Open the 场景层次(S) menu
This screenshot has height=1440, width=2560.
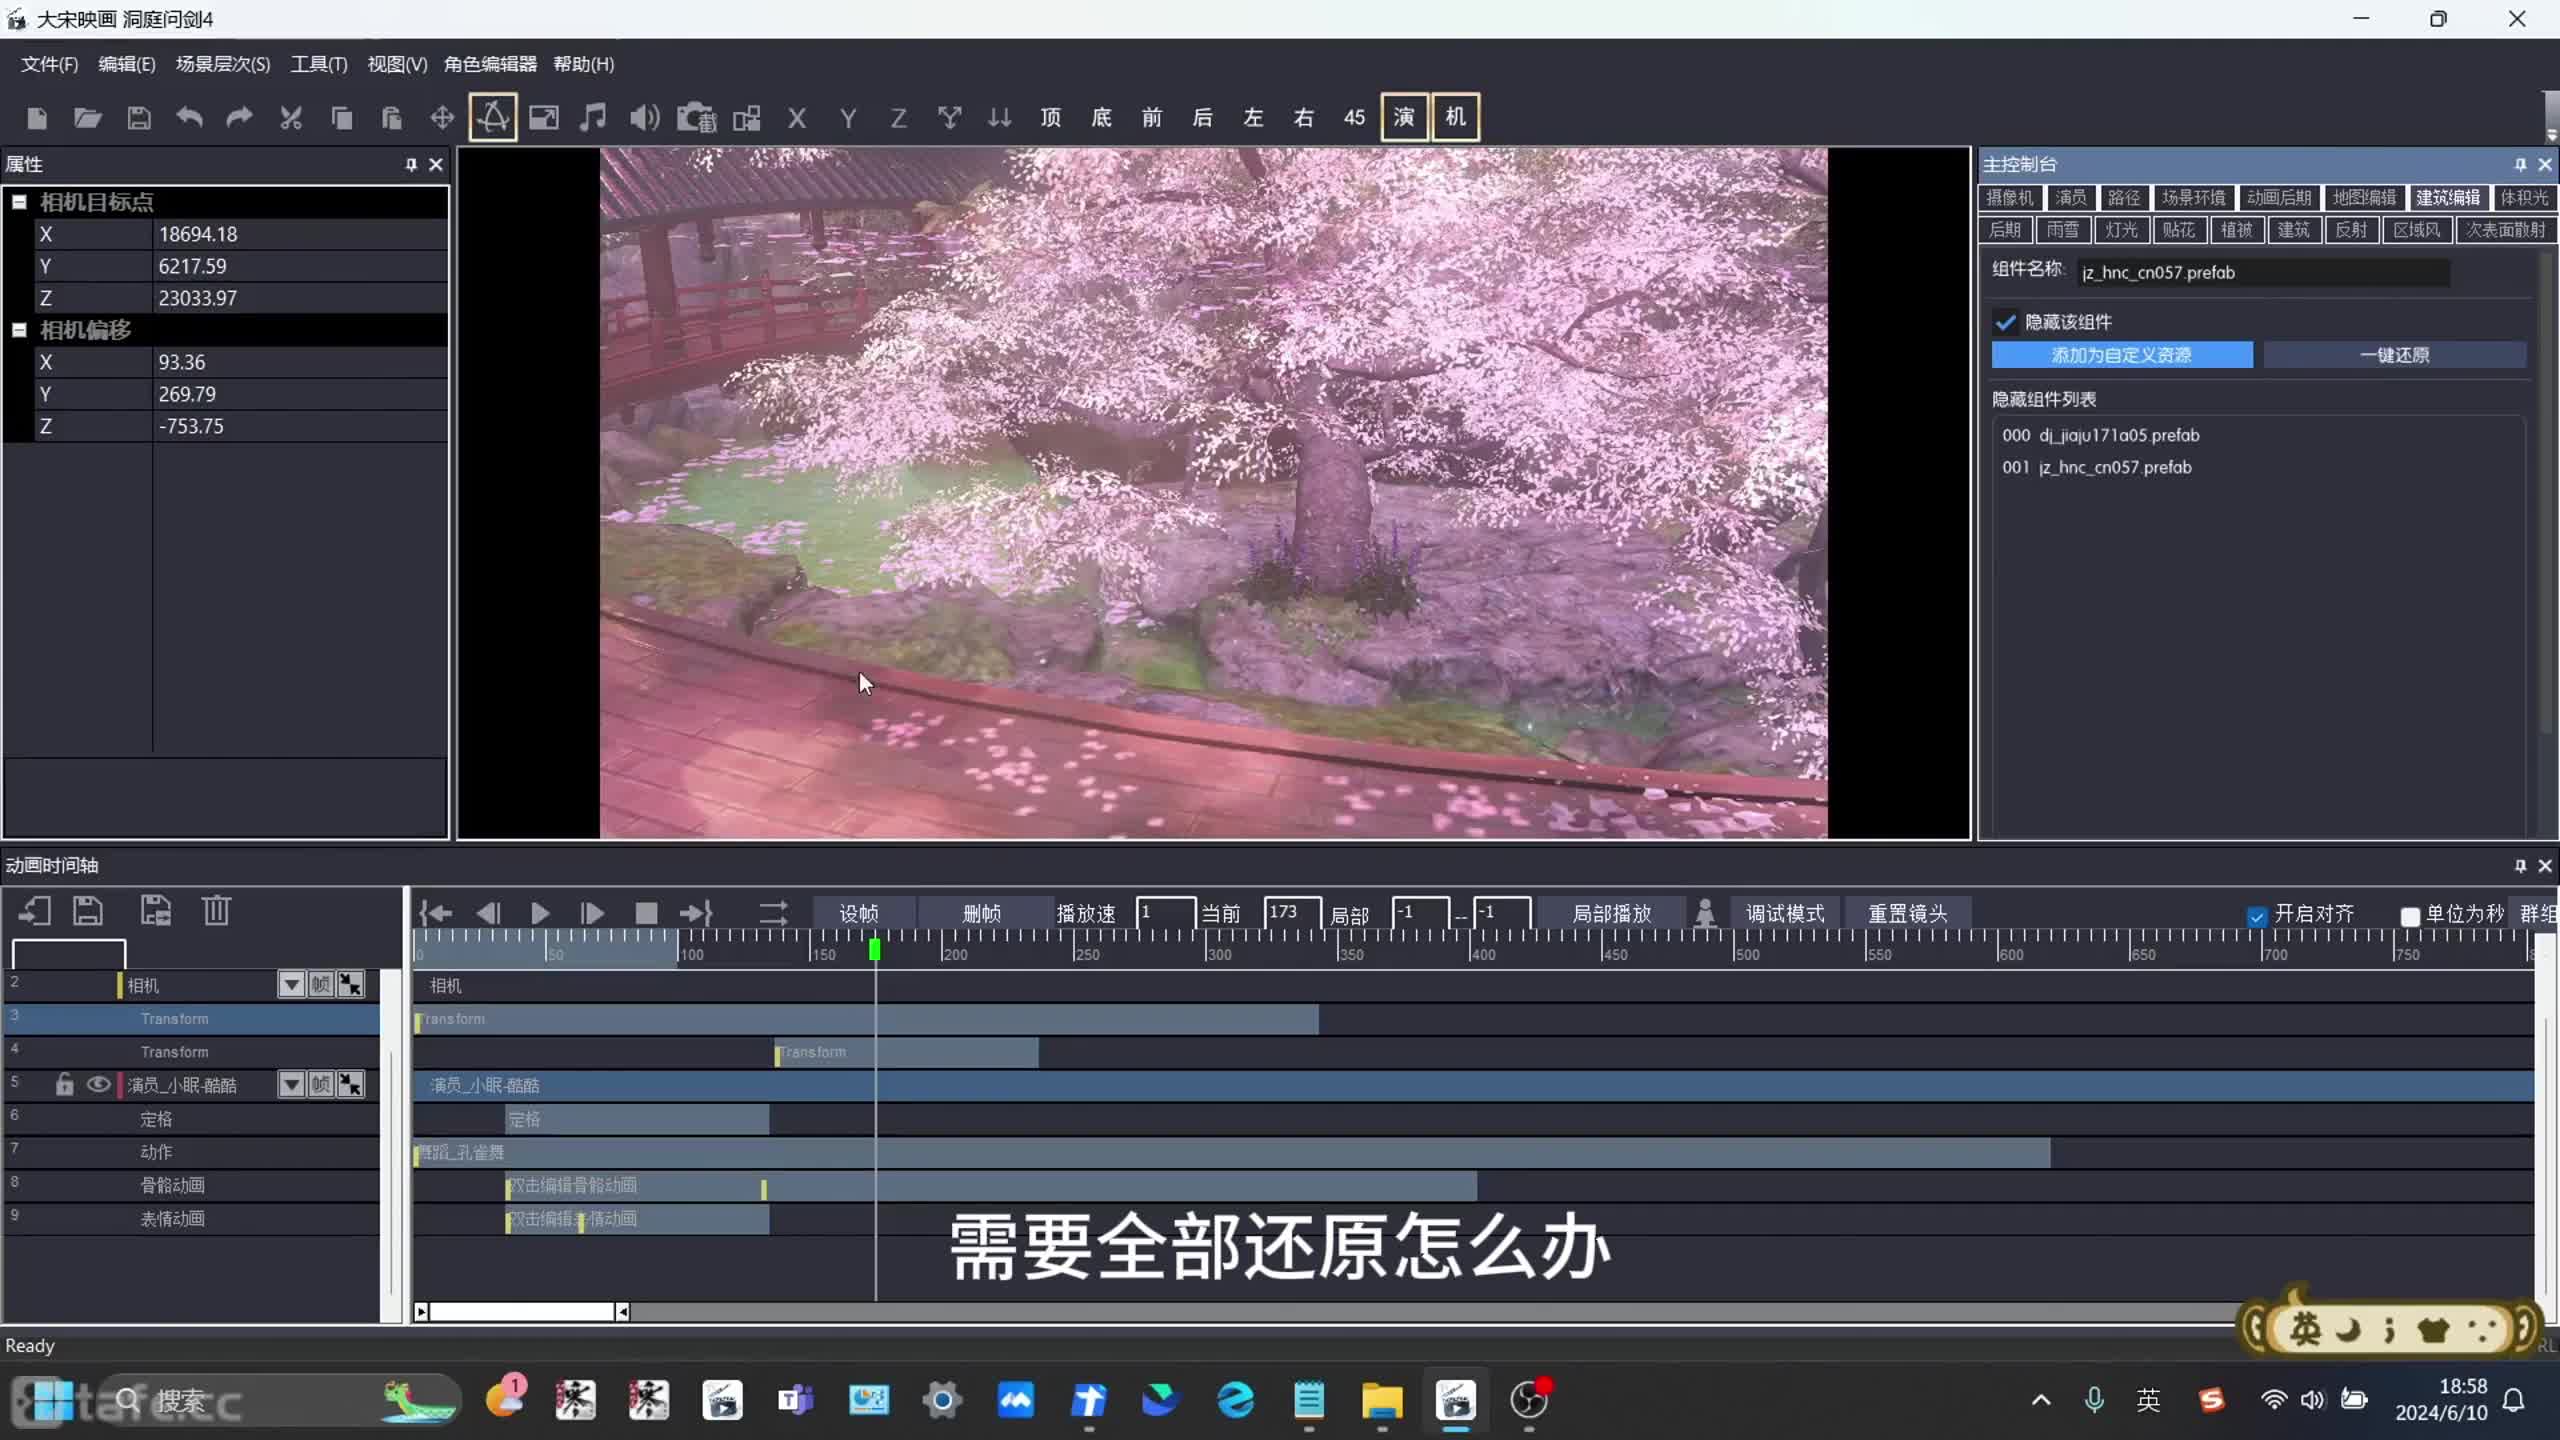click(x=223, y=64)
